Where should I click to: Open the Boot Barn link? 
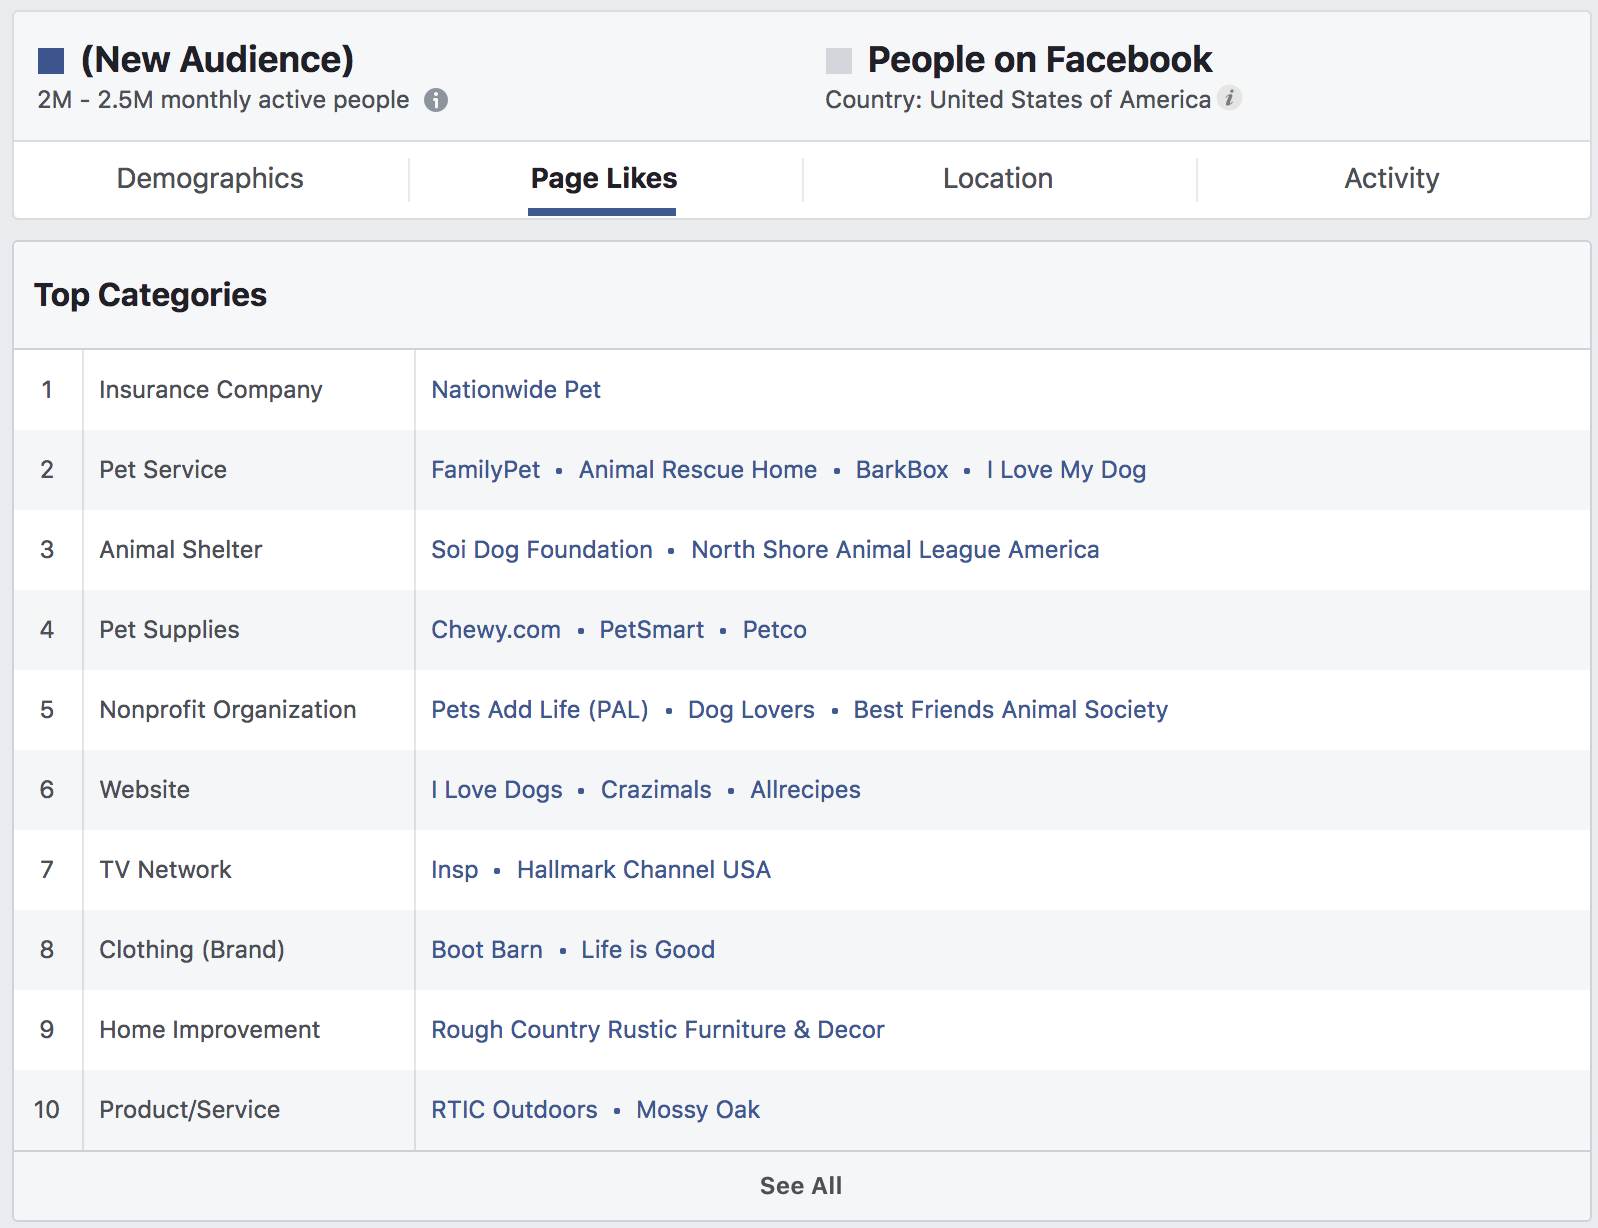pos(487,950)
